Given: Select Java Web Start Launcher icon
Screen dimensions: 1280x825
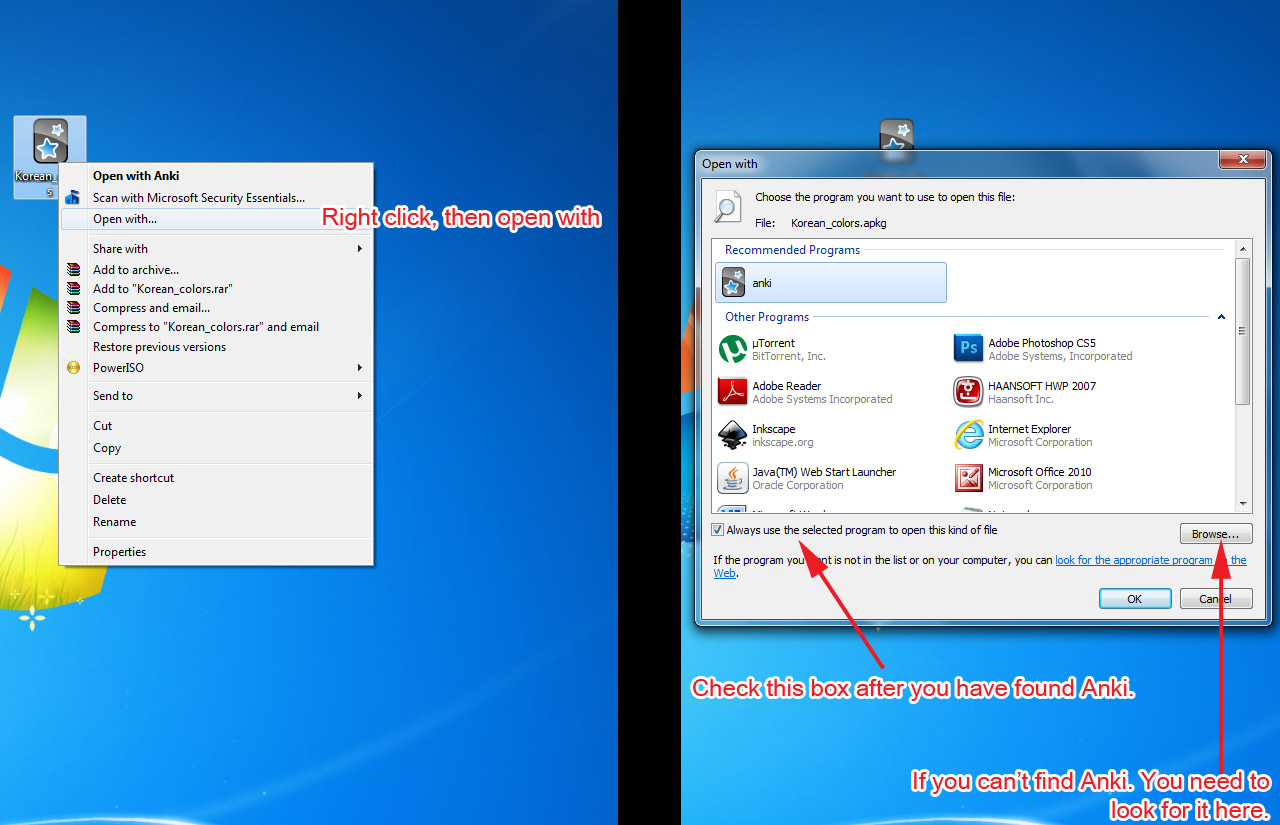Looking at the screenshot, I should 733,478.
